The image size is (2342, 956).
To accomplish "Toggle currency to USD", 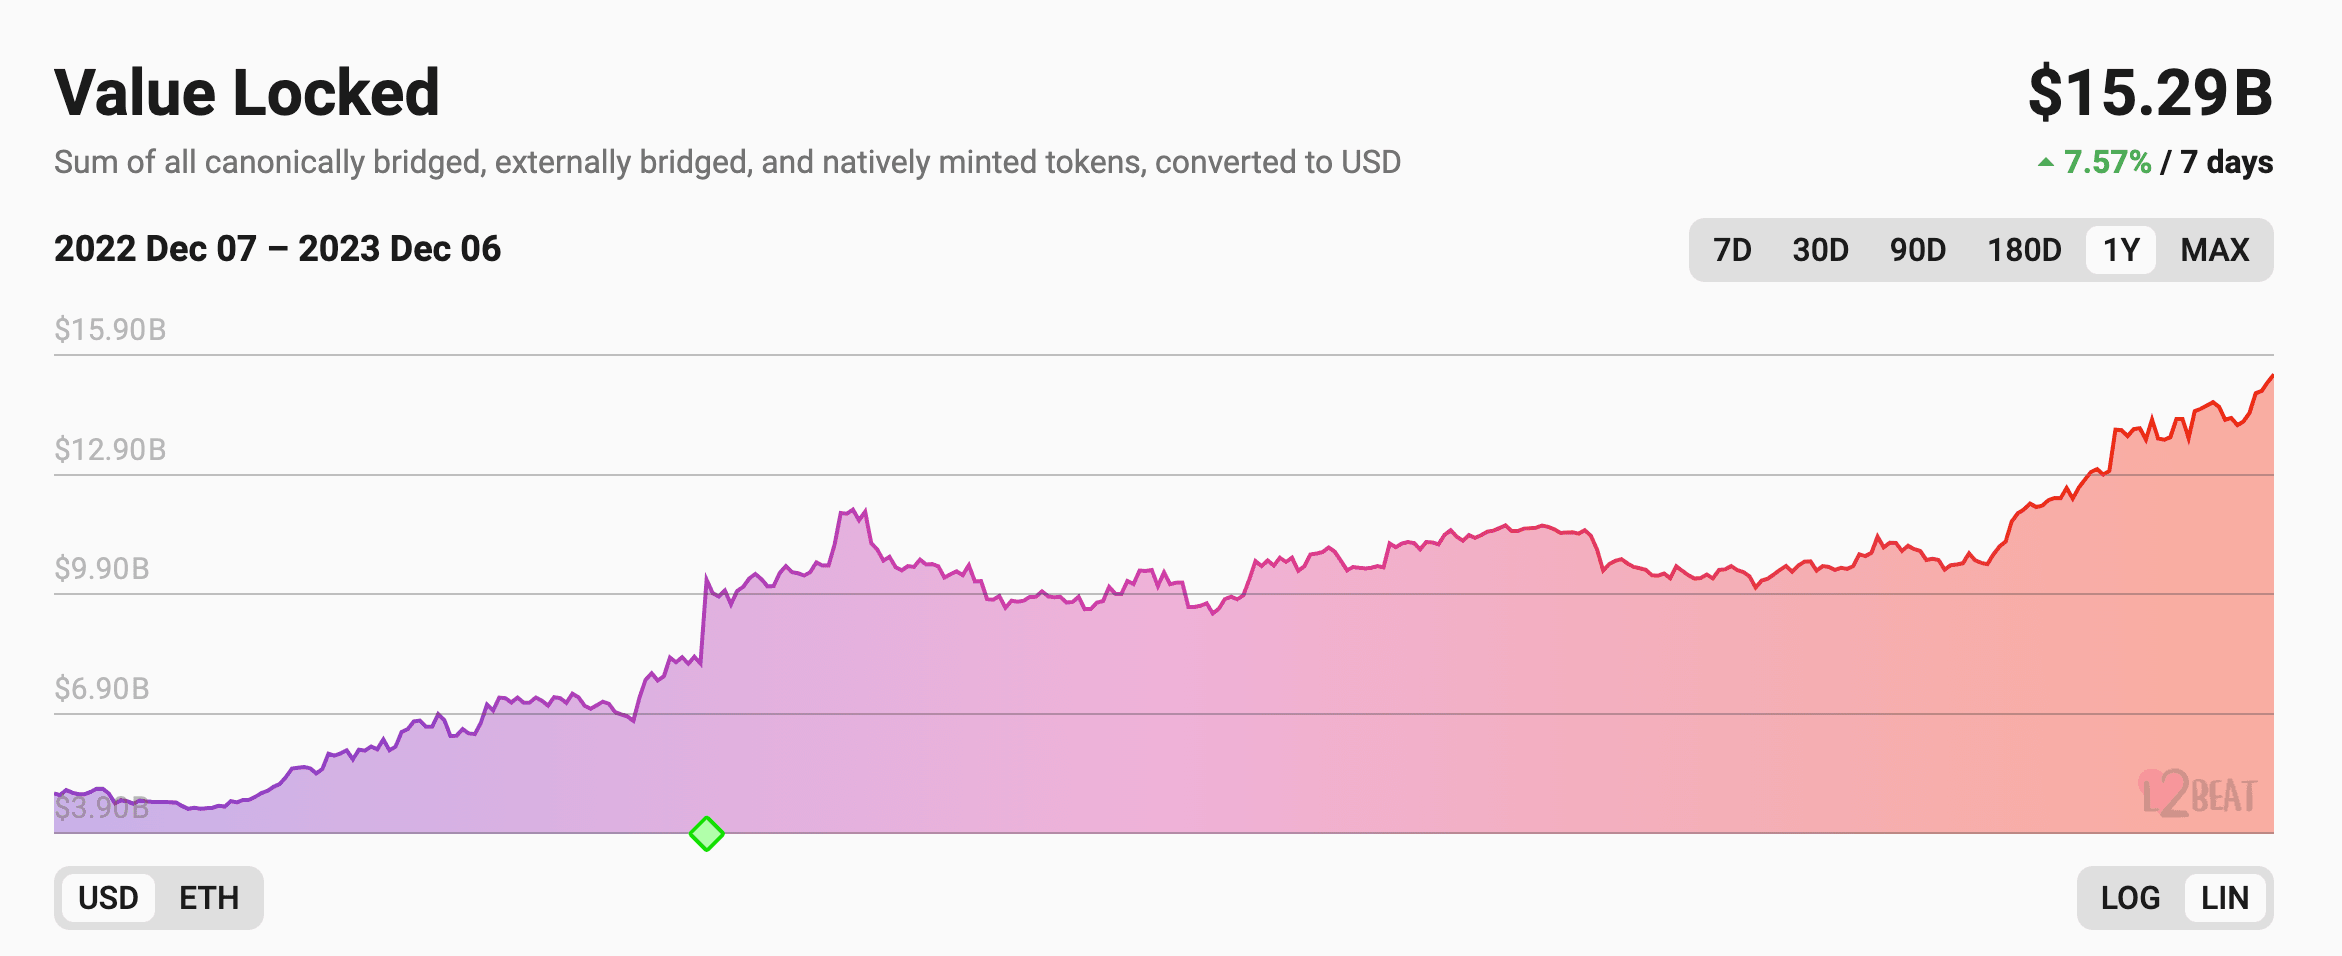I will [108, 898].
